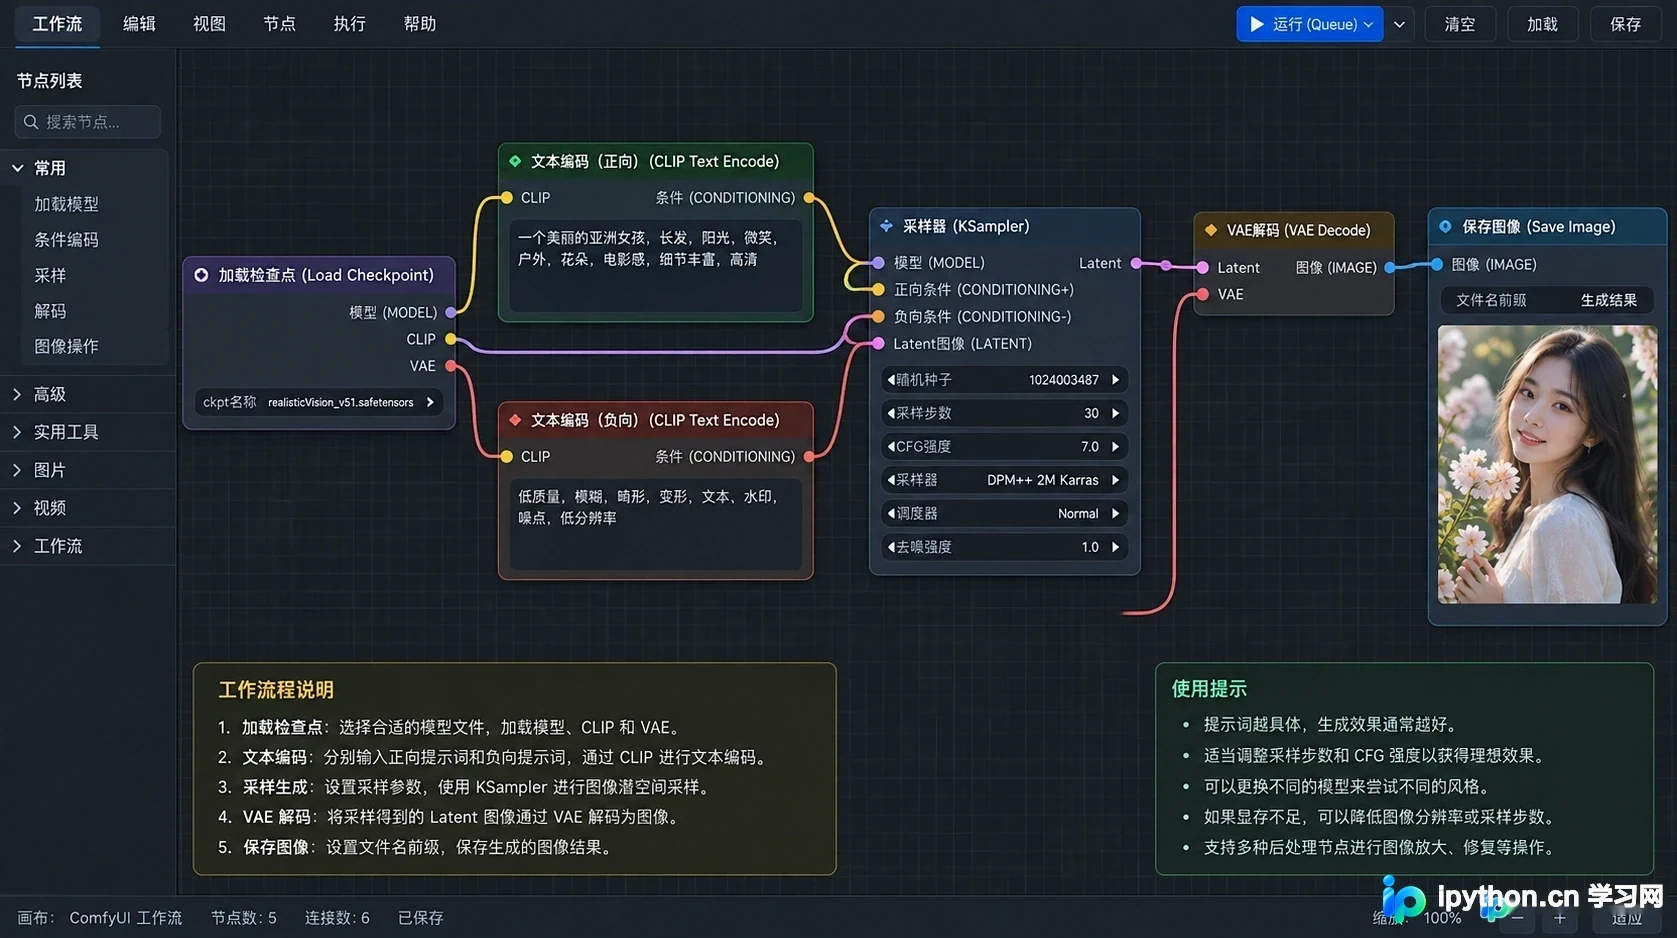Expand the 视频 category
Image resolution: width=1677 pixels, height=938 pixels.
click(17, 508)
